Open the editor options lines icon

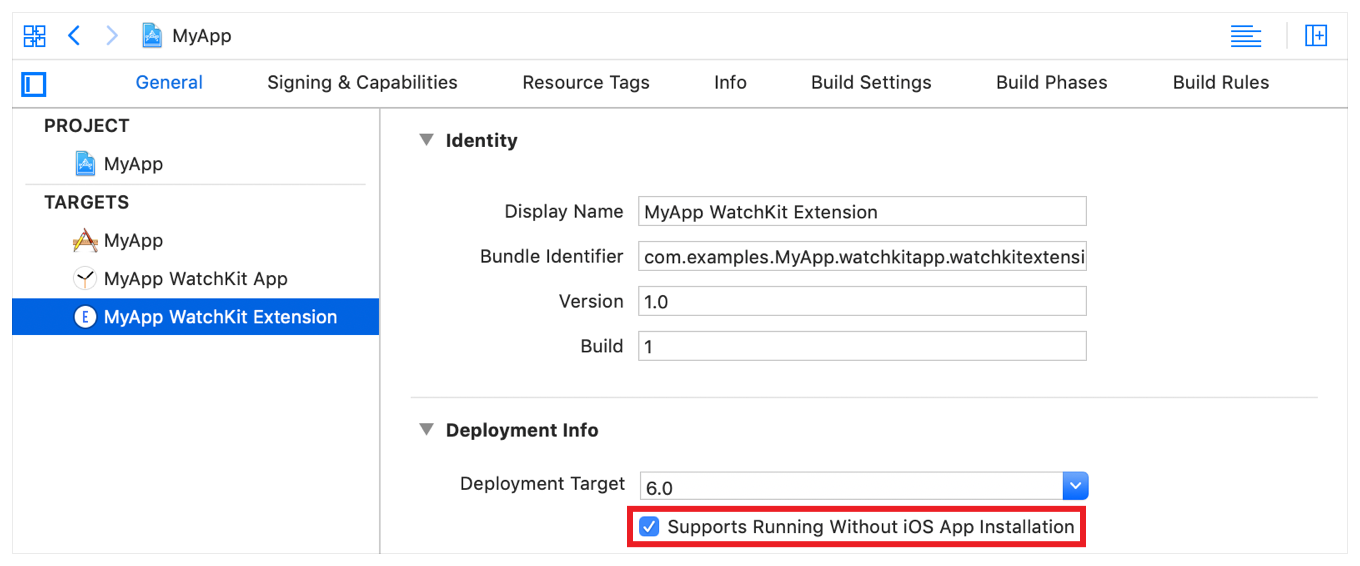click(1245, 36)
